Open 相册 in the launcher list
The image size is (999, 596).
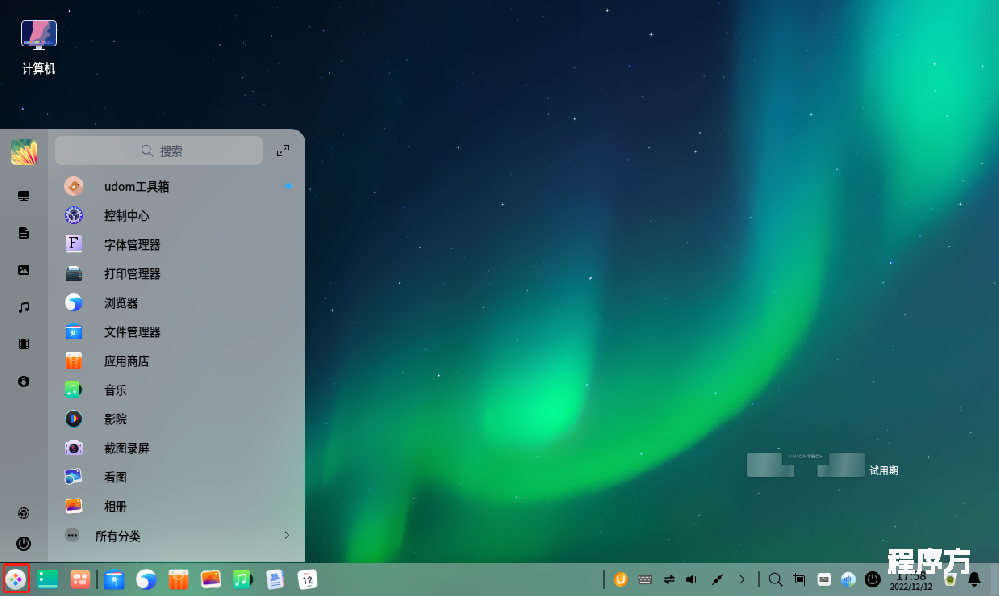pos(176,506)
